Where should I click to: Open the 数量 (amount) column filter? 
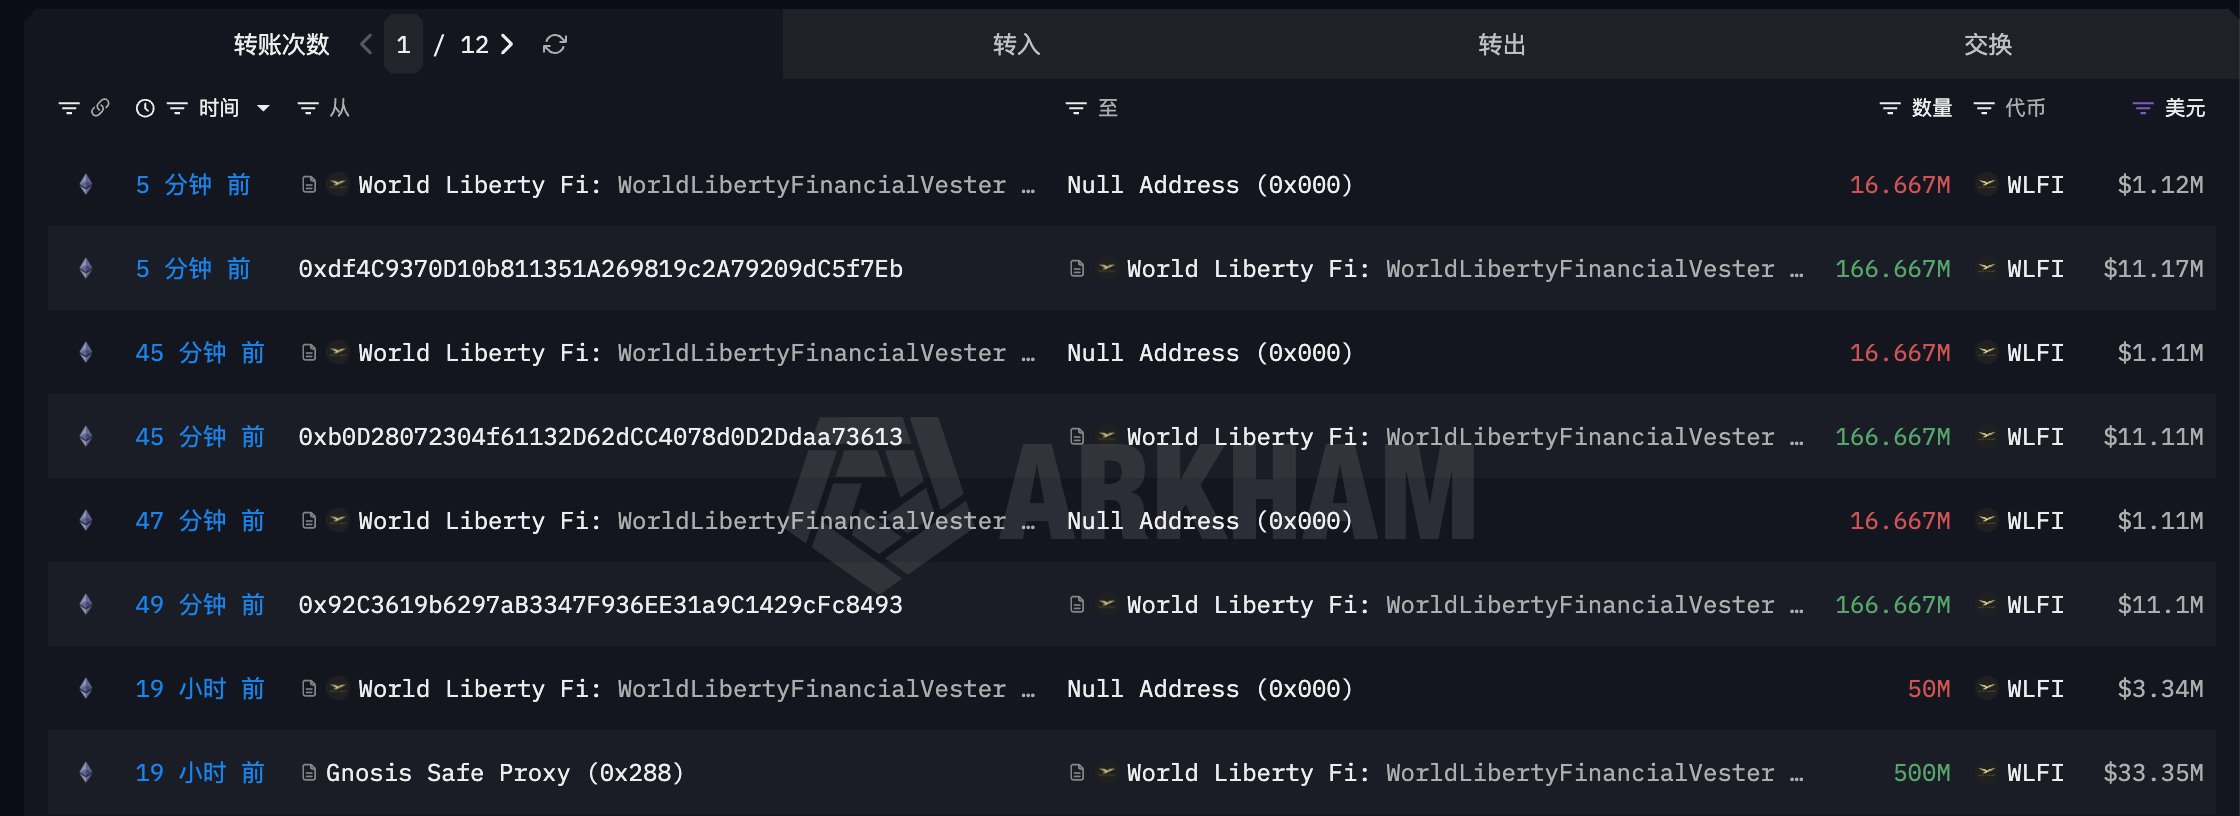[x=1890, y=108]
